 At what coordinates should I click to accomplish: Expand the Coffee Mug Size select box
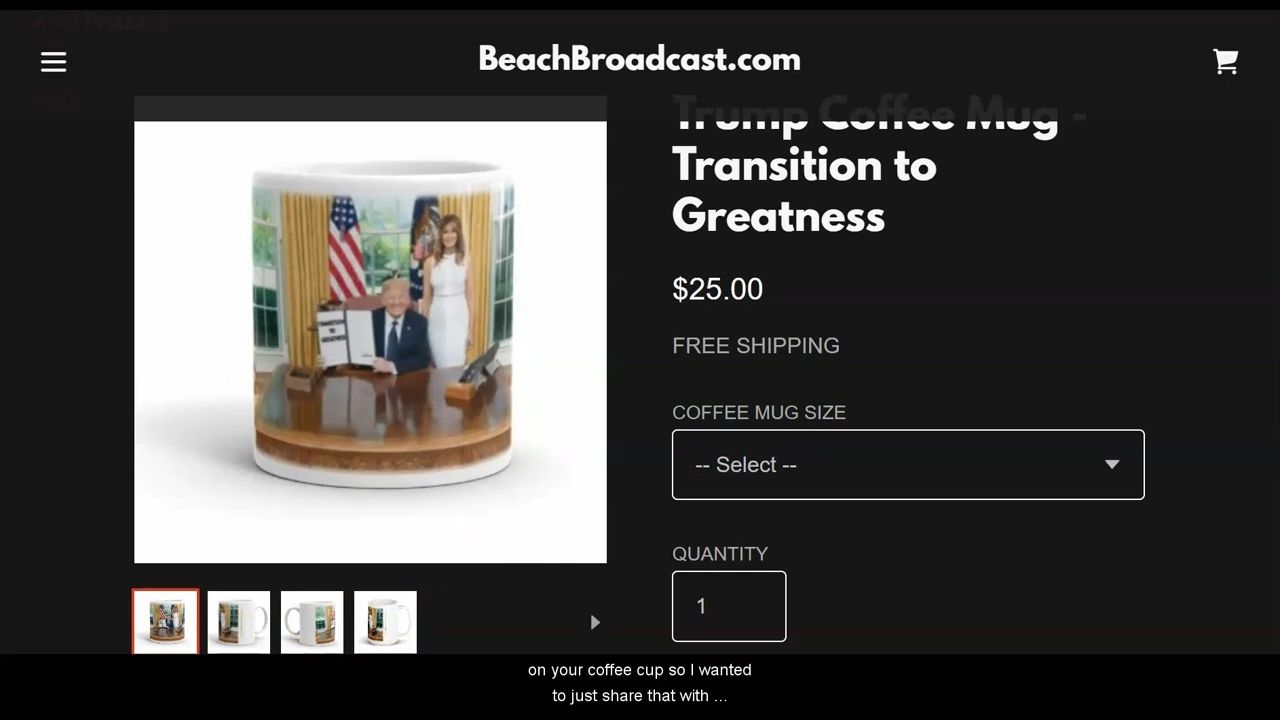click(908, 464)
